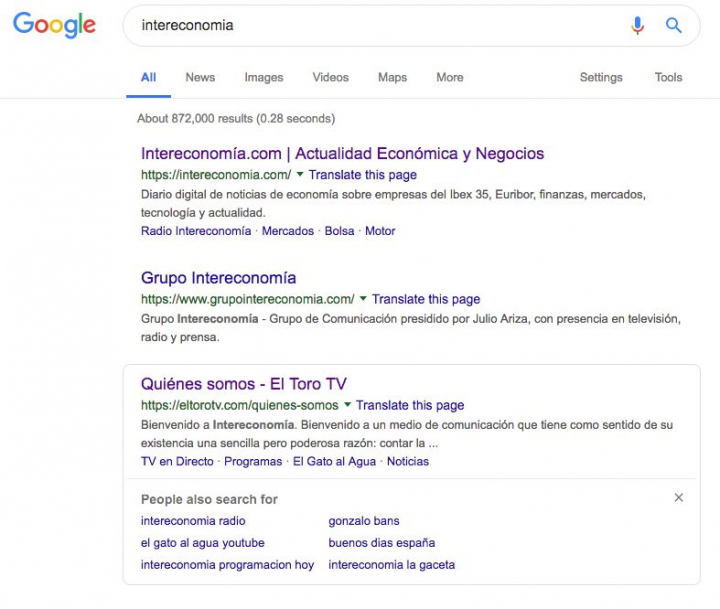Select related search 'el gato al agua youtube'

tap(202, 543)
